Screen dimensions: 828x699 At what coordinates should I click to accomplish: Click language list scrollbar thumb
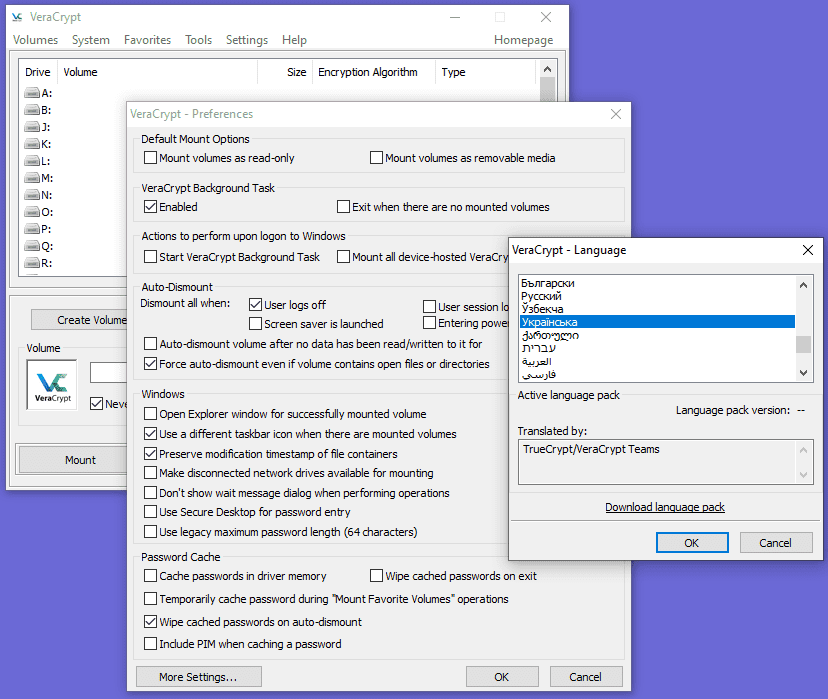click(x=803, y=344)
